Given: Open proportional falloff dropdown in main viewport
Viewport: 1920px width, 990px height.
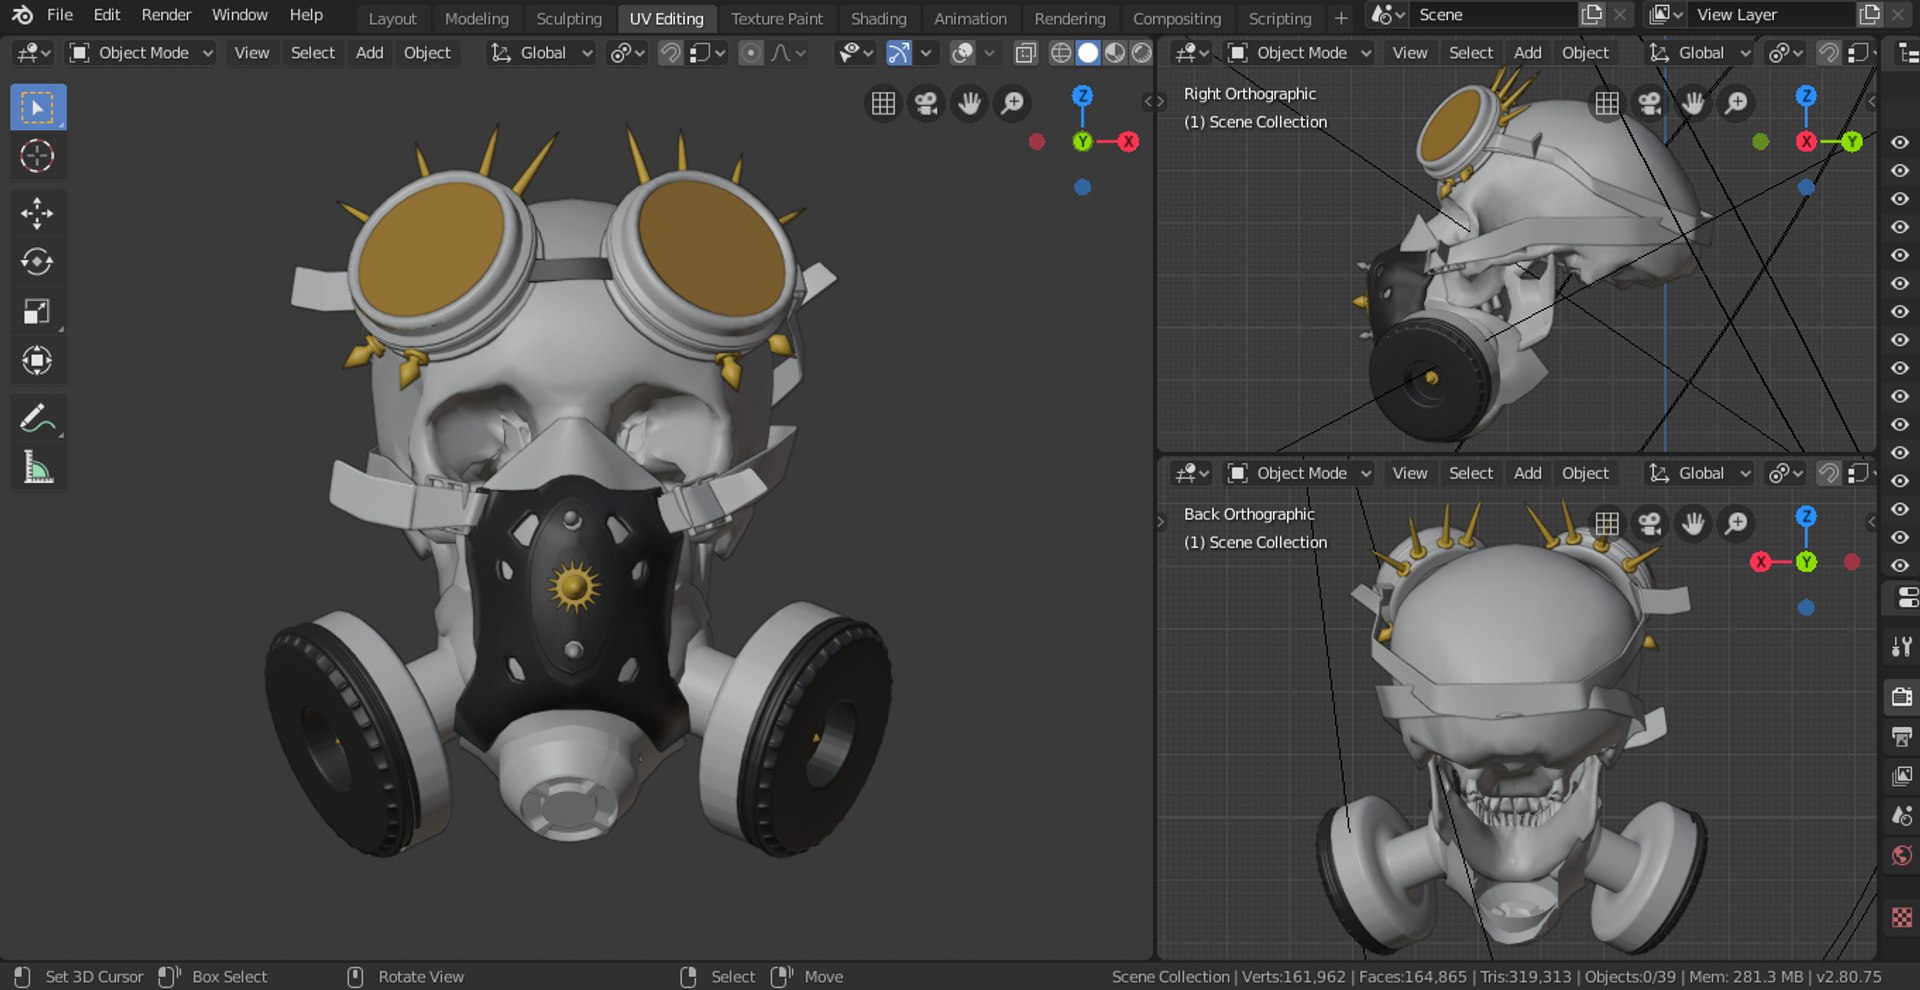Looking at the screenshot, I should (788, 53).
